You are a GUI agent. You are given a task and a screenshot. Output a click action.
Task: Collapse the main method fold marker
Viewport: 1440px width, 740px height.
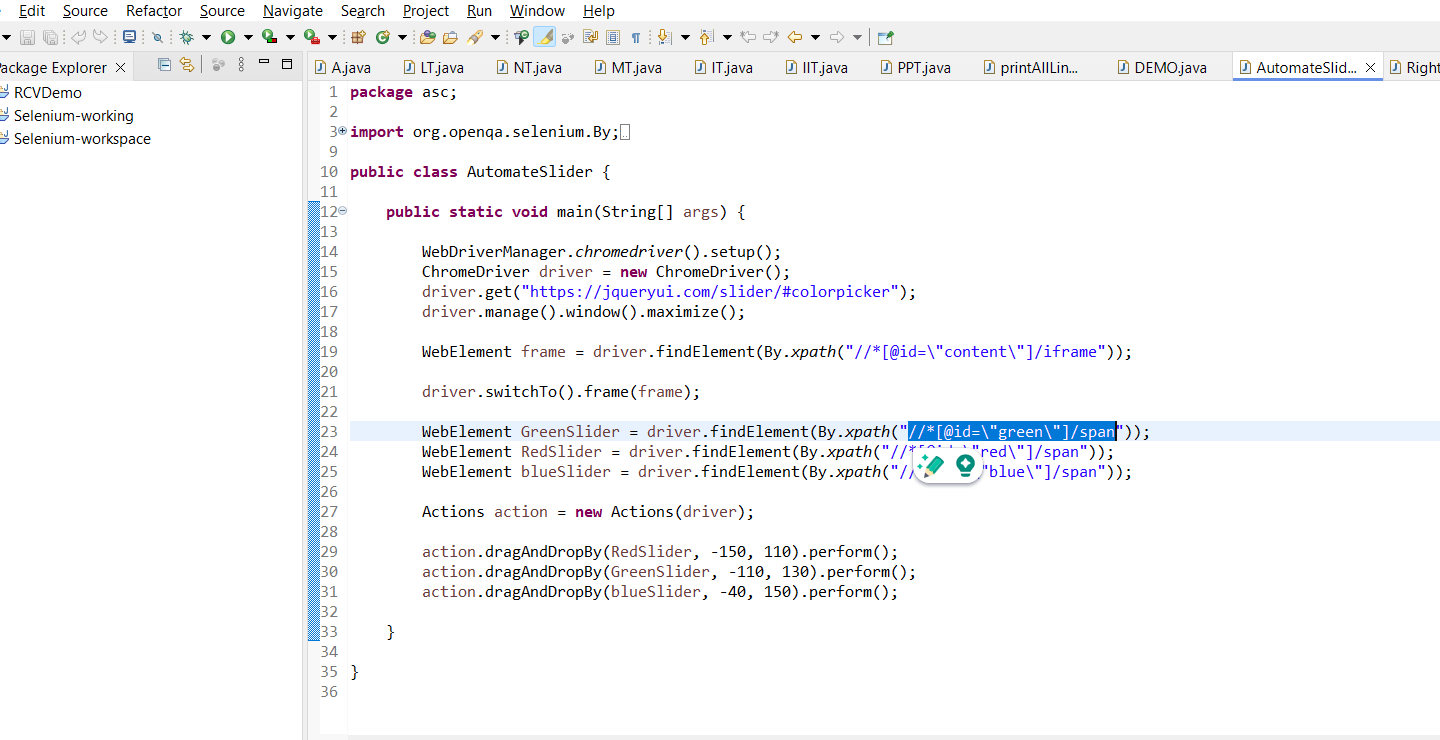341,211
